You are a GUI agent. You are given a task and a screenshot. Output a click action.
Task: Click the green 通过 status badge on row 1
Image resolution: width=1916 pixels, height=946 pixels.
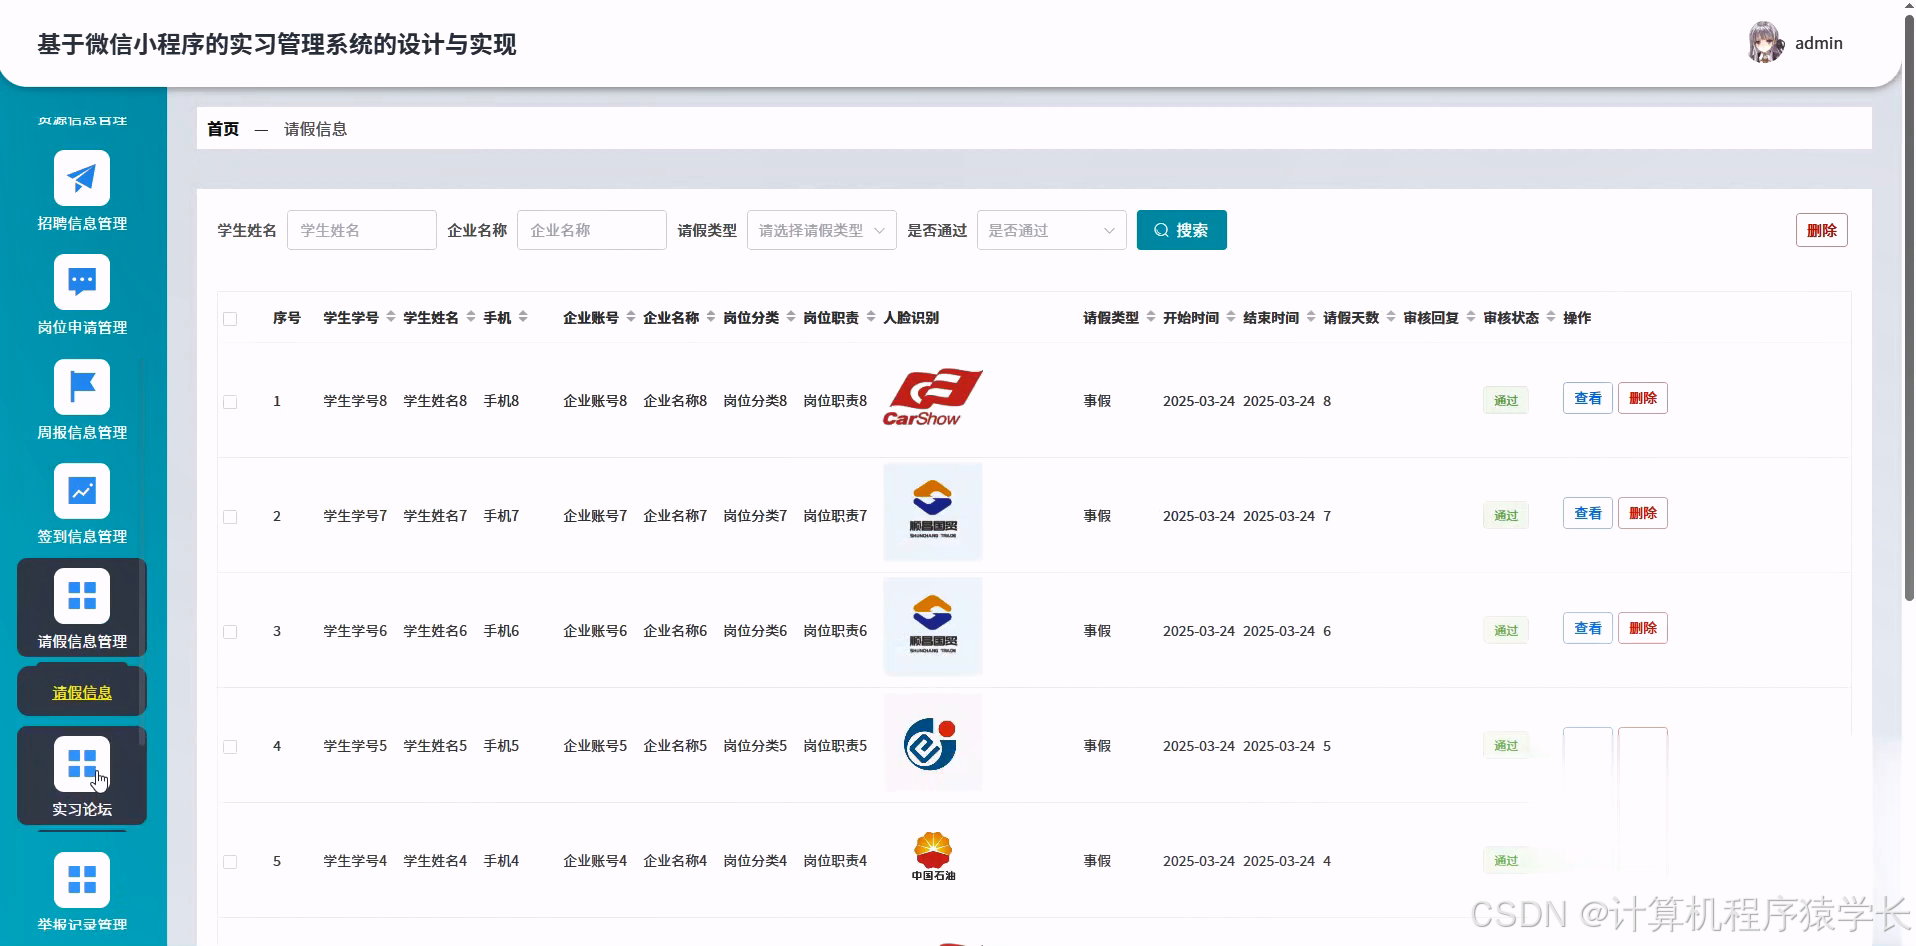coord(1505,399)
